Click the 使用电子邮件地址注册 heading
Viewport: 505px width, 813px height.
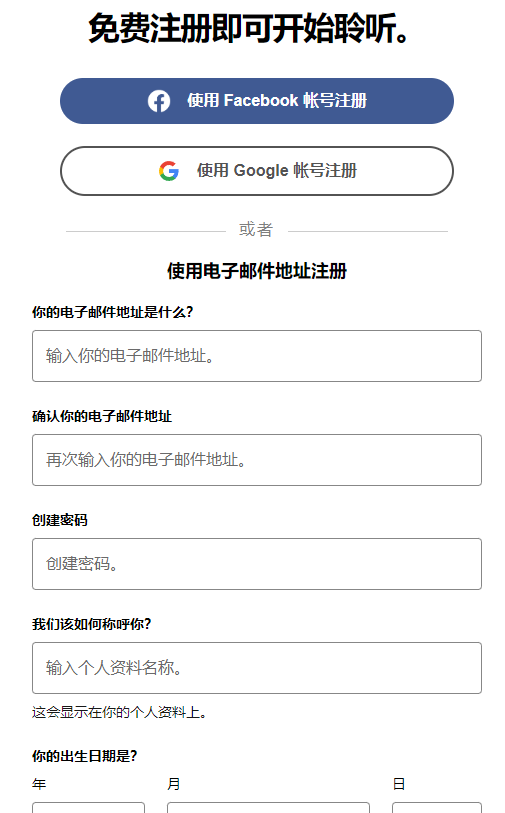coord(257,271)
